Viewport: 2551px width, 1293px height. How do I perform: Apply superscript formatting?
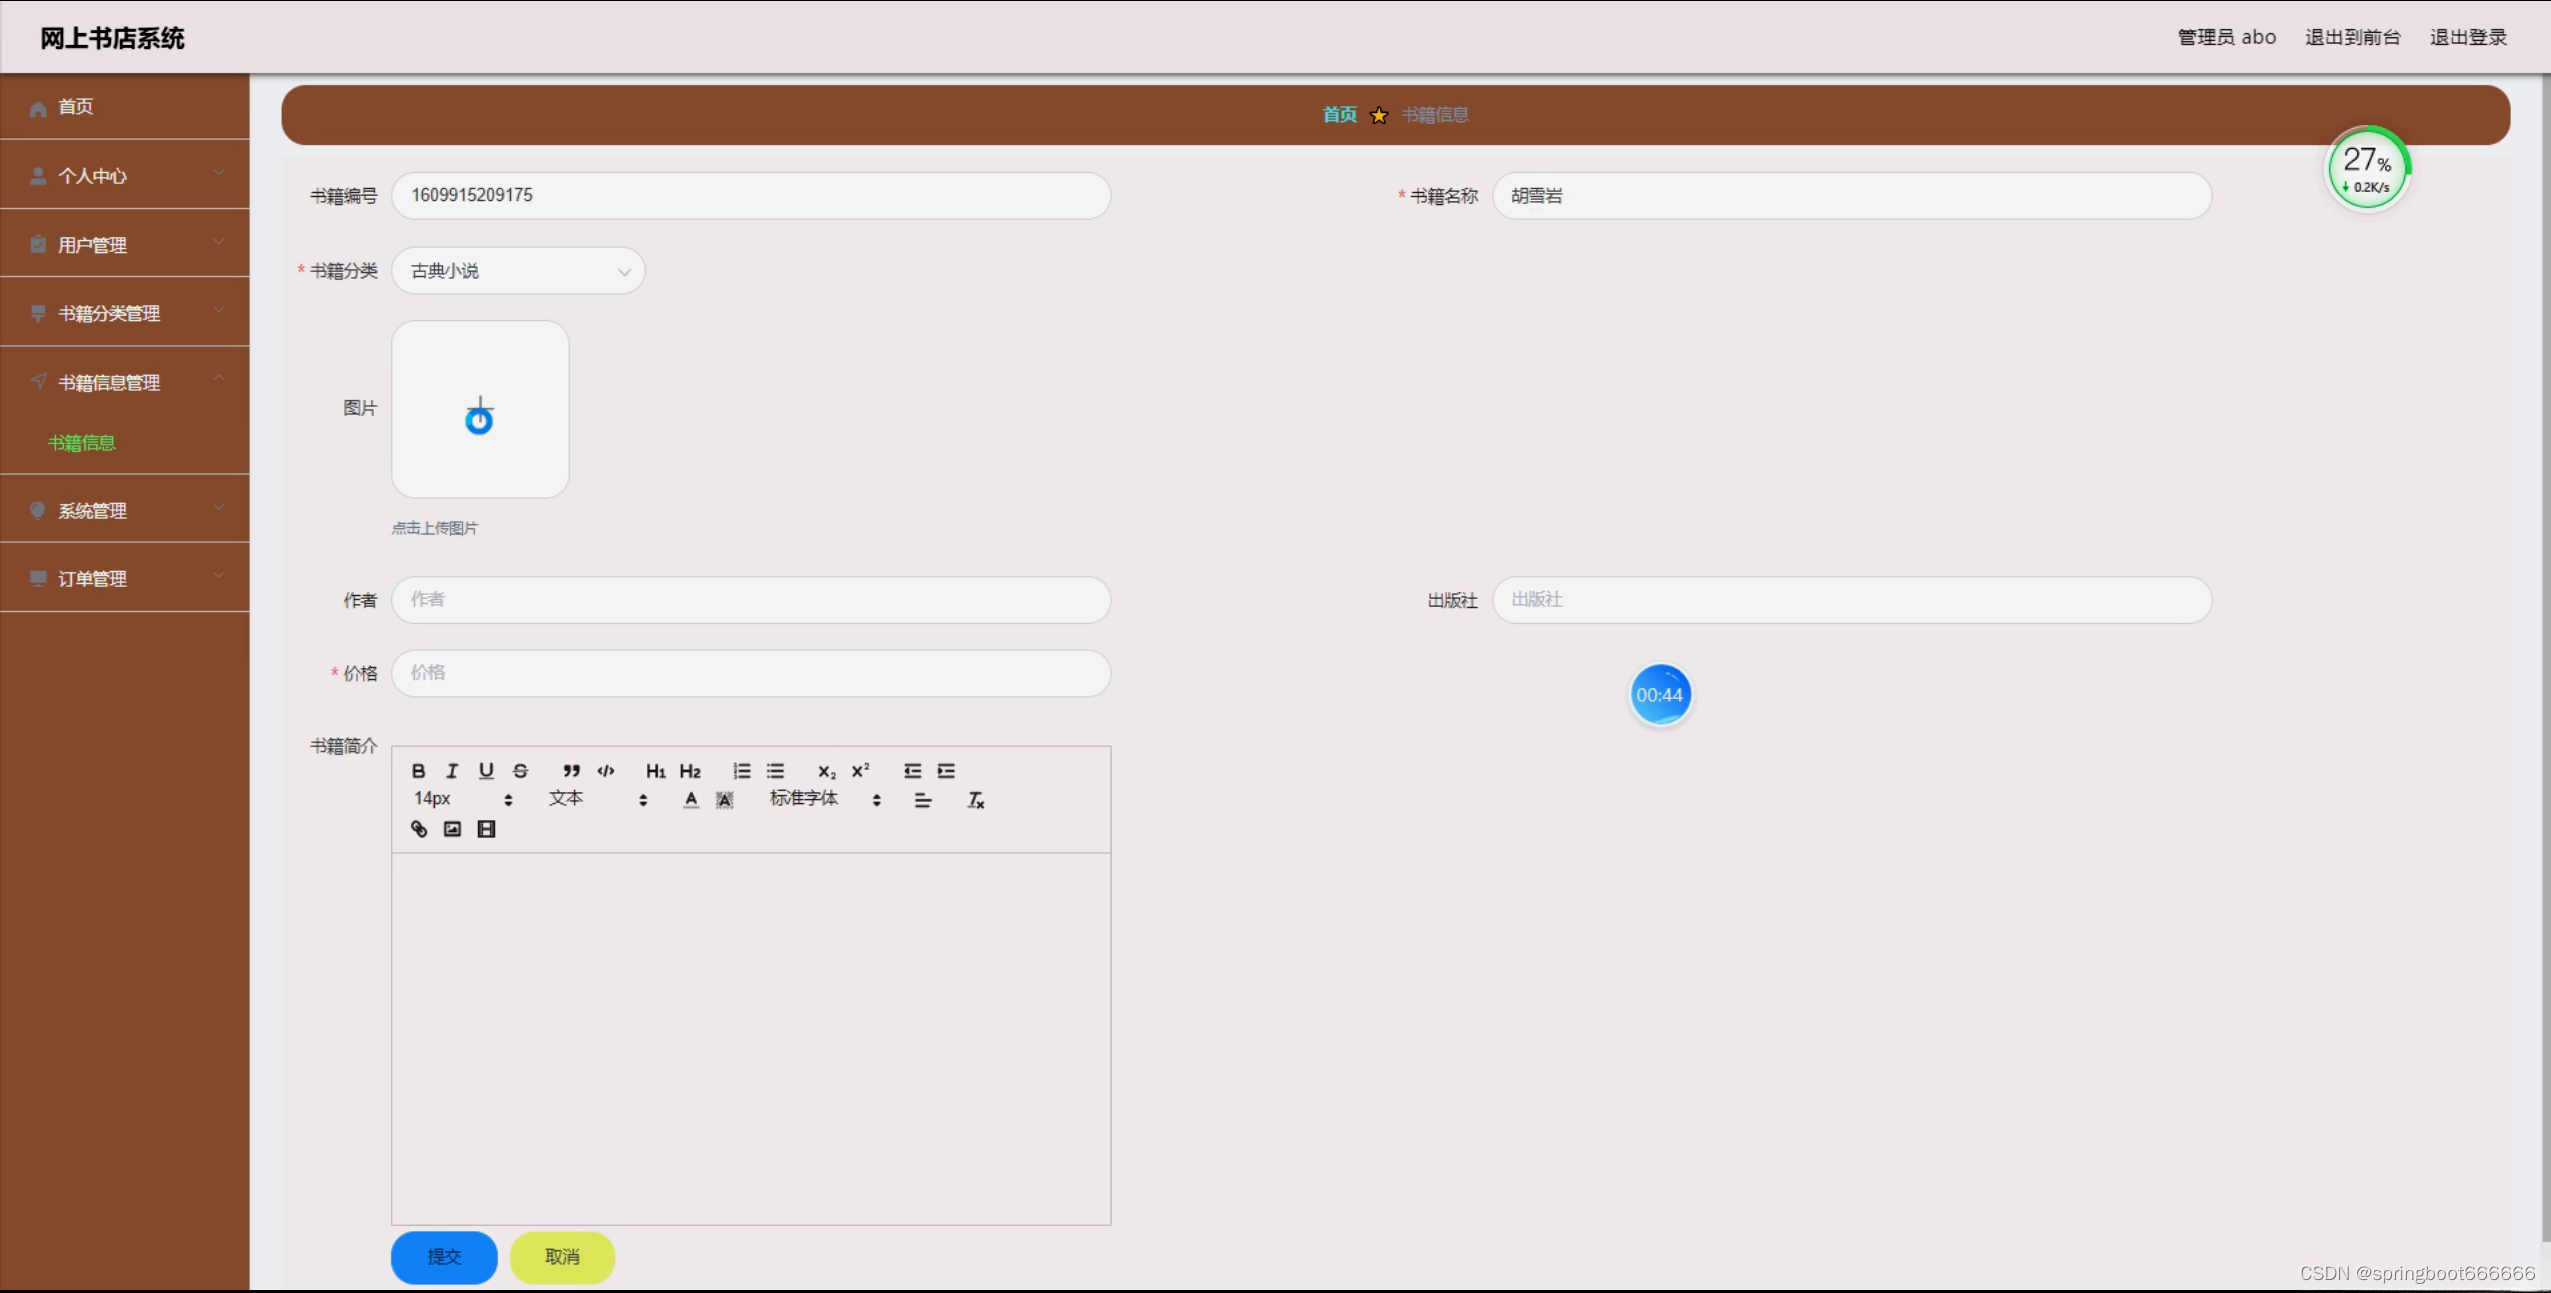[860, 771]
